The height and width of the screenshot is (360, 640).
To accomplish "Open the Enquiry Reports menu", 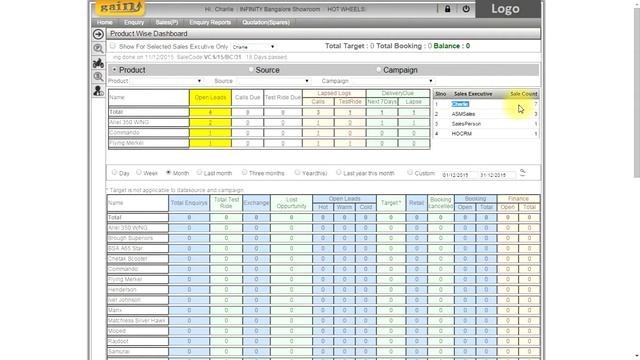I will [210, 22].
